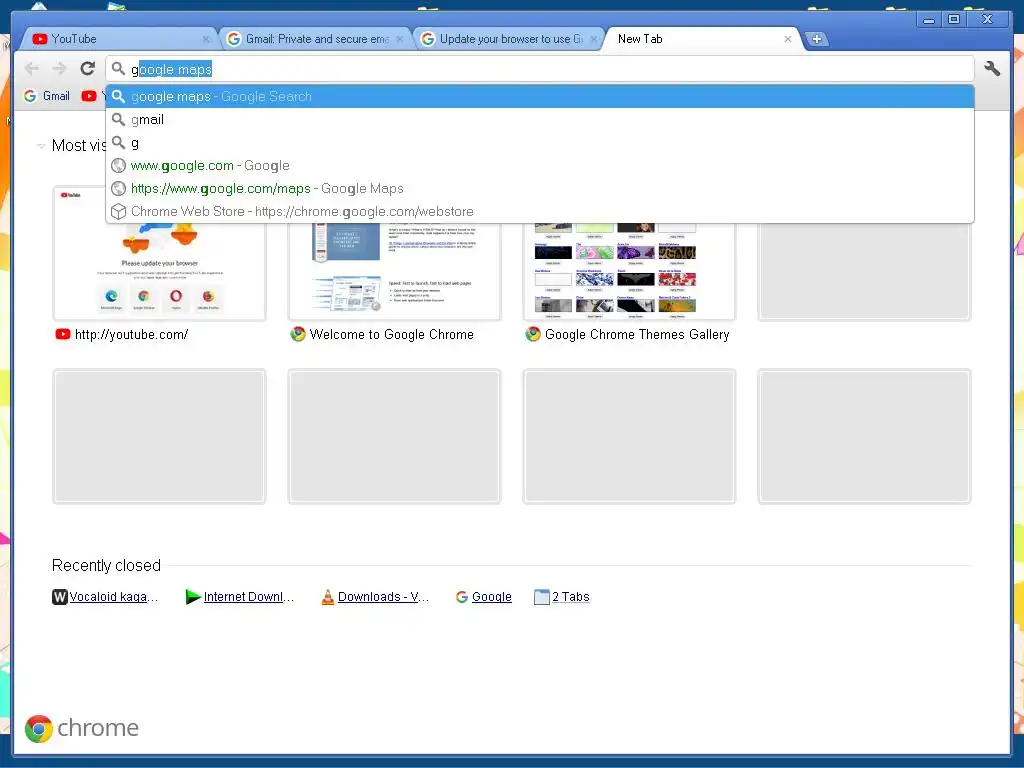Click green arrow icon of Internet Downl...
Viewport: 1024px width, 768px height.
click(x=193, y=597)
